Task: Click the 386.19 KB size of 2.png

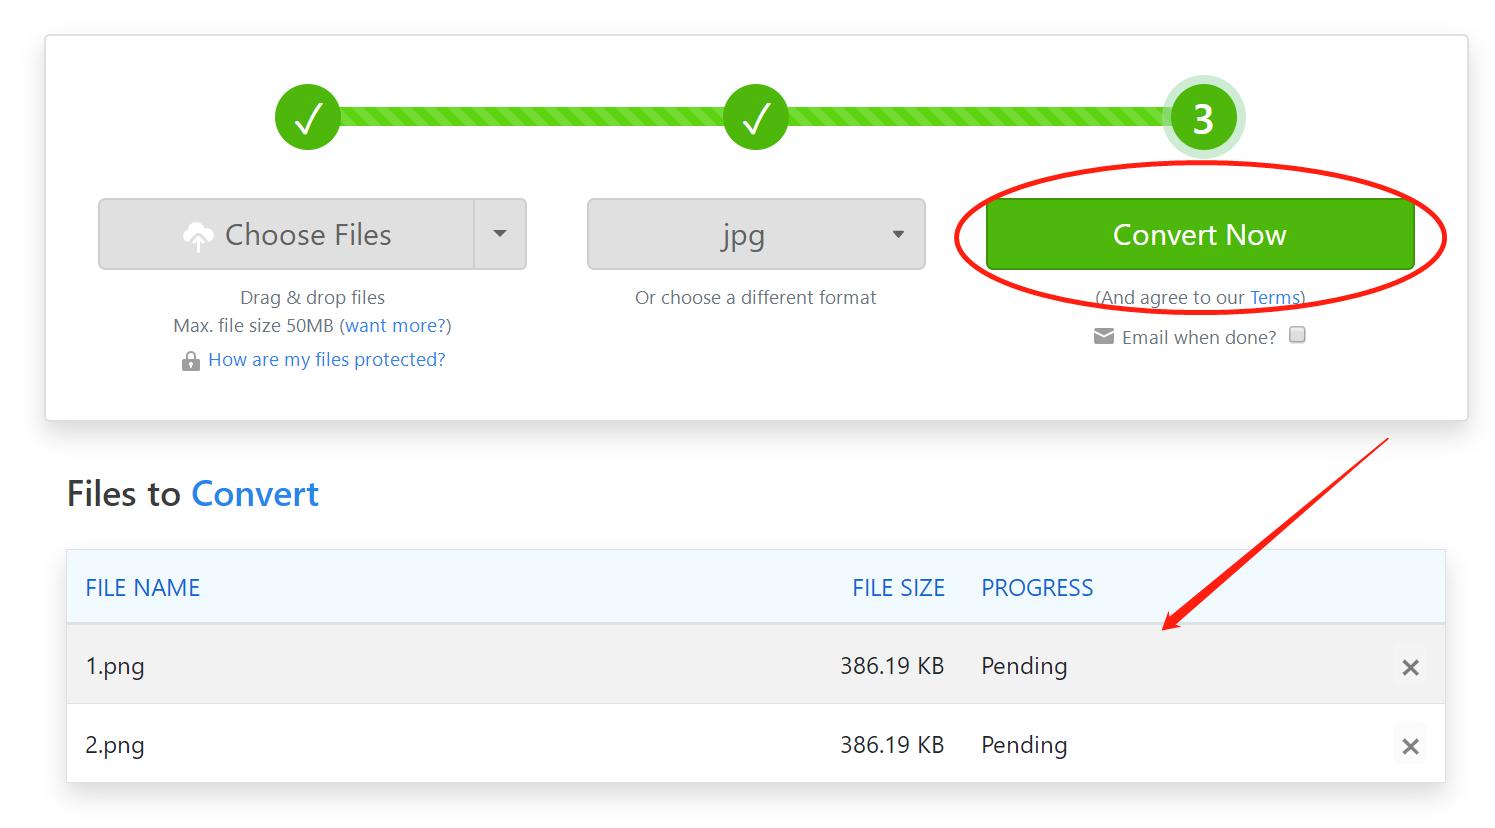Action: pyautogui.click(x=892, y=745)
